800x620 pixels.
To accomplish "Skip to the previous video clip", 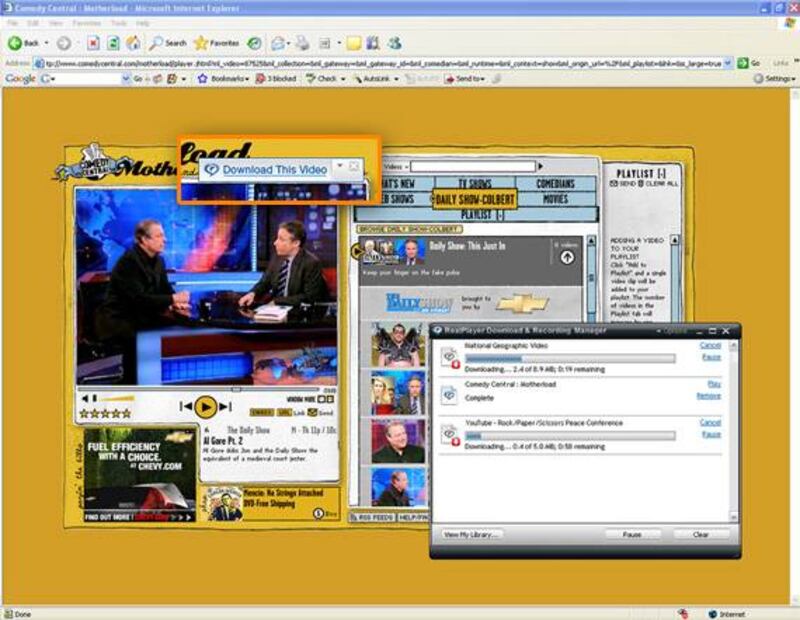I will [x=186, y=407].
